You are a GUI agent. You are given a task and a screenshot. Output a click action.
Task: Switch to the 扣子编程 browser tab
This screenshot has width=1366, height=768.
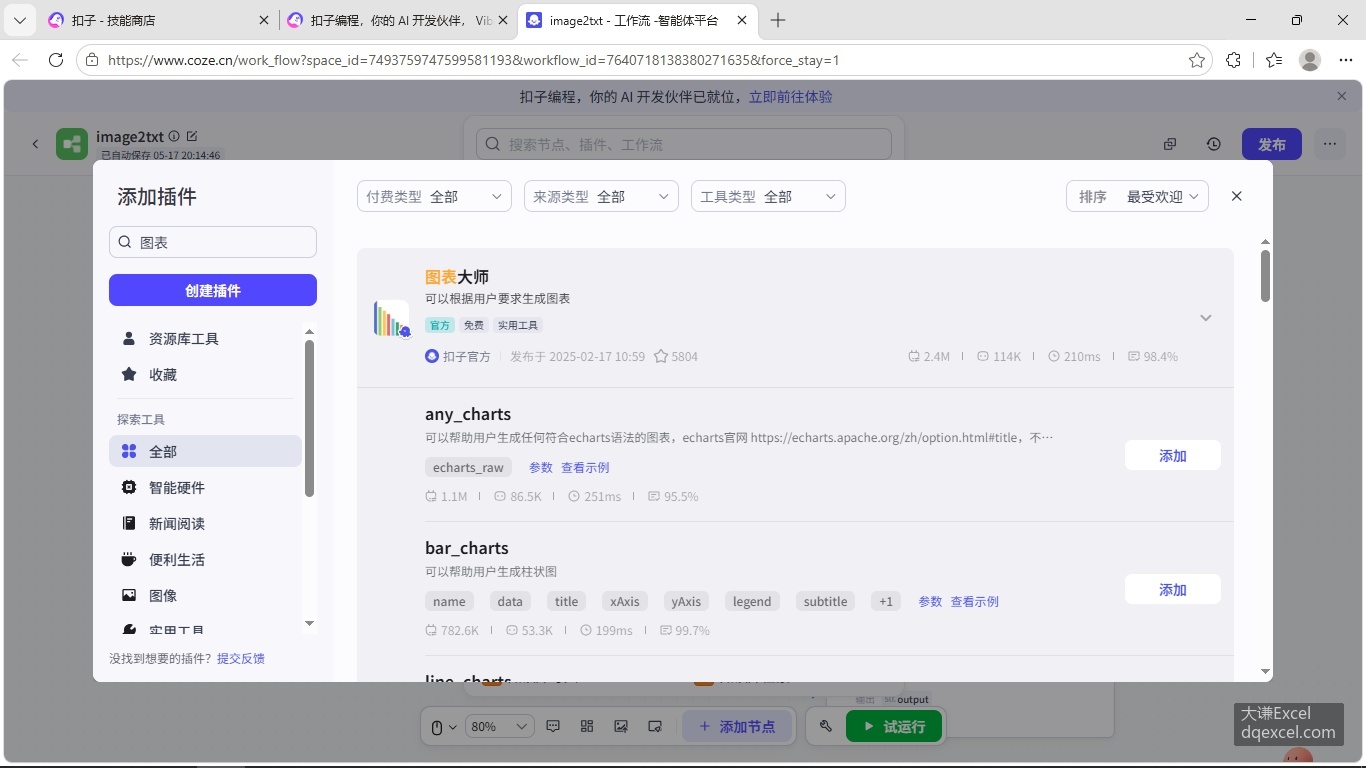tap(398, 20)
